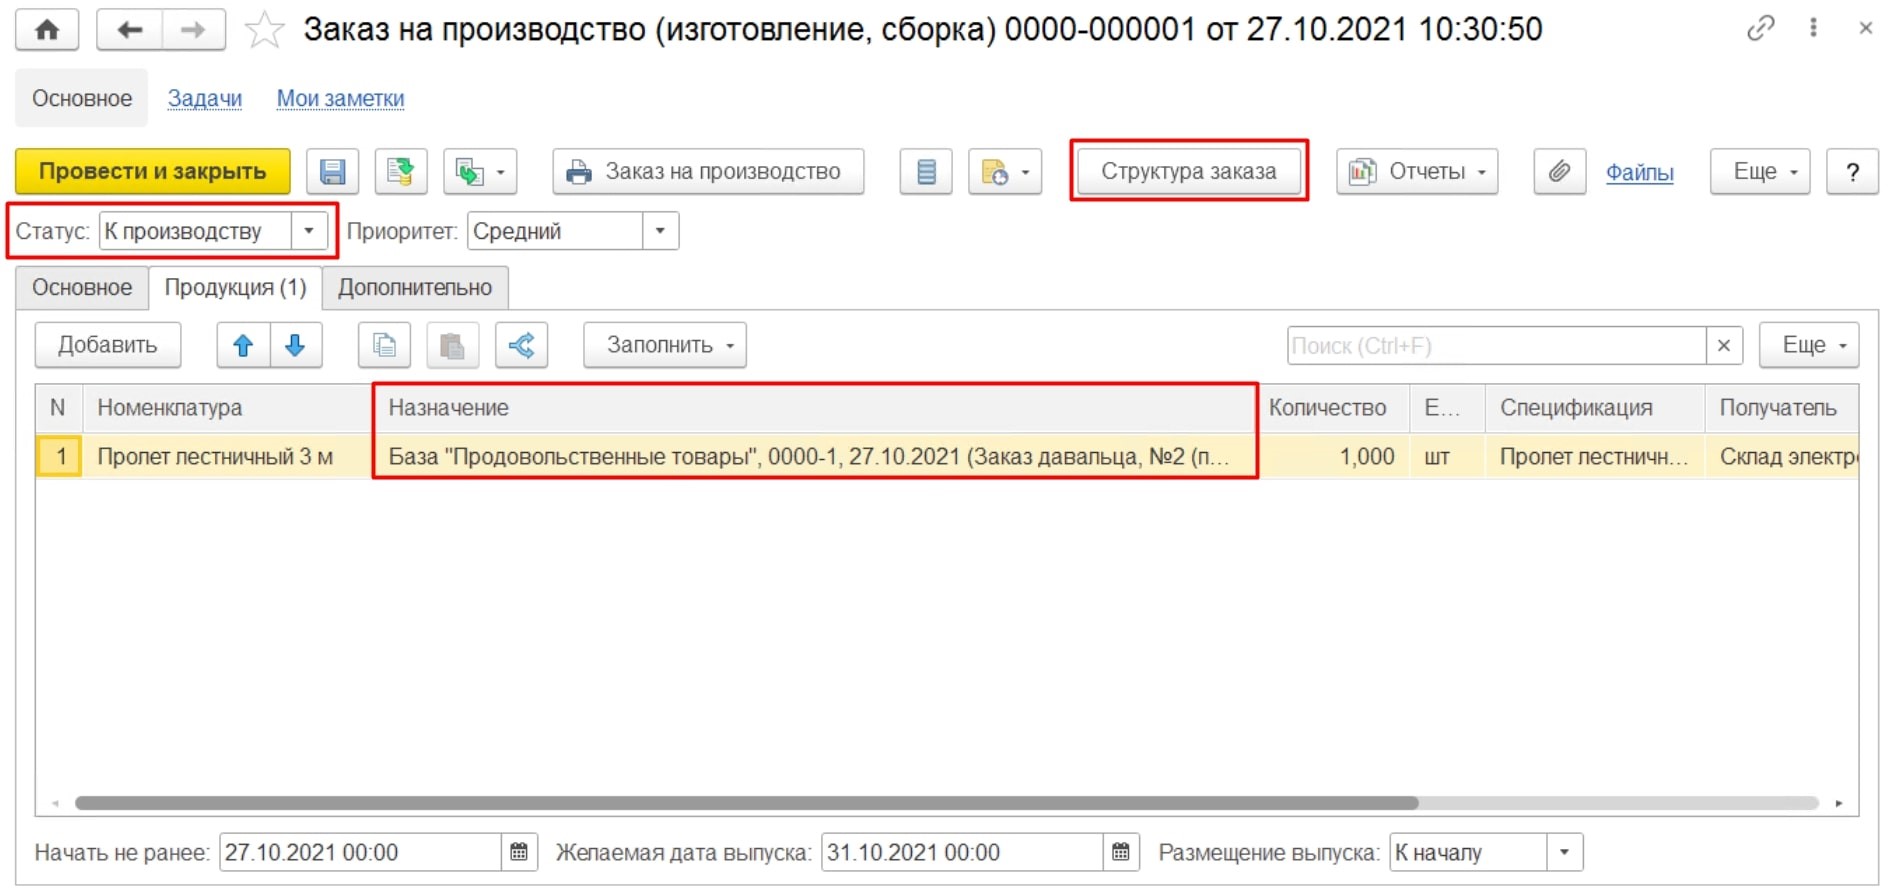
Task: Click the Начать не ранее date field
Action: [360, 853]
